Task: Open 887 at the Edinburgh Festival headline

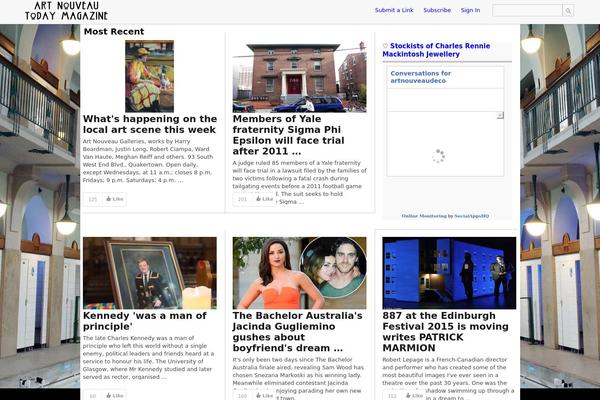Action: coord(445,332)
